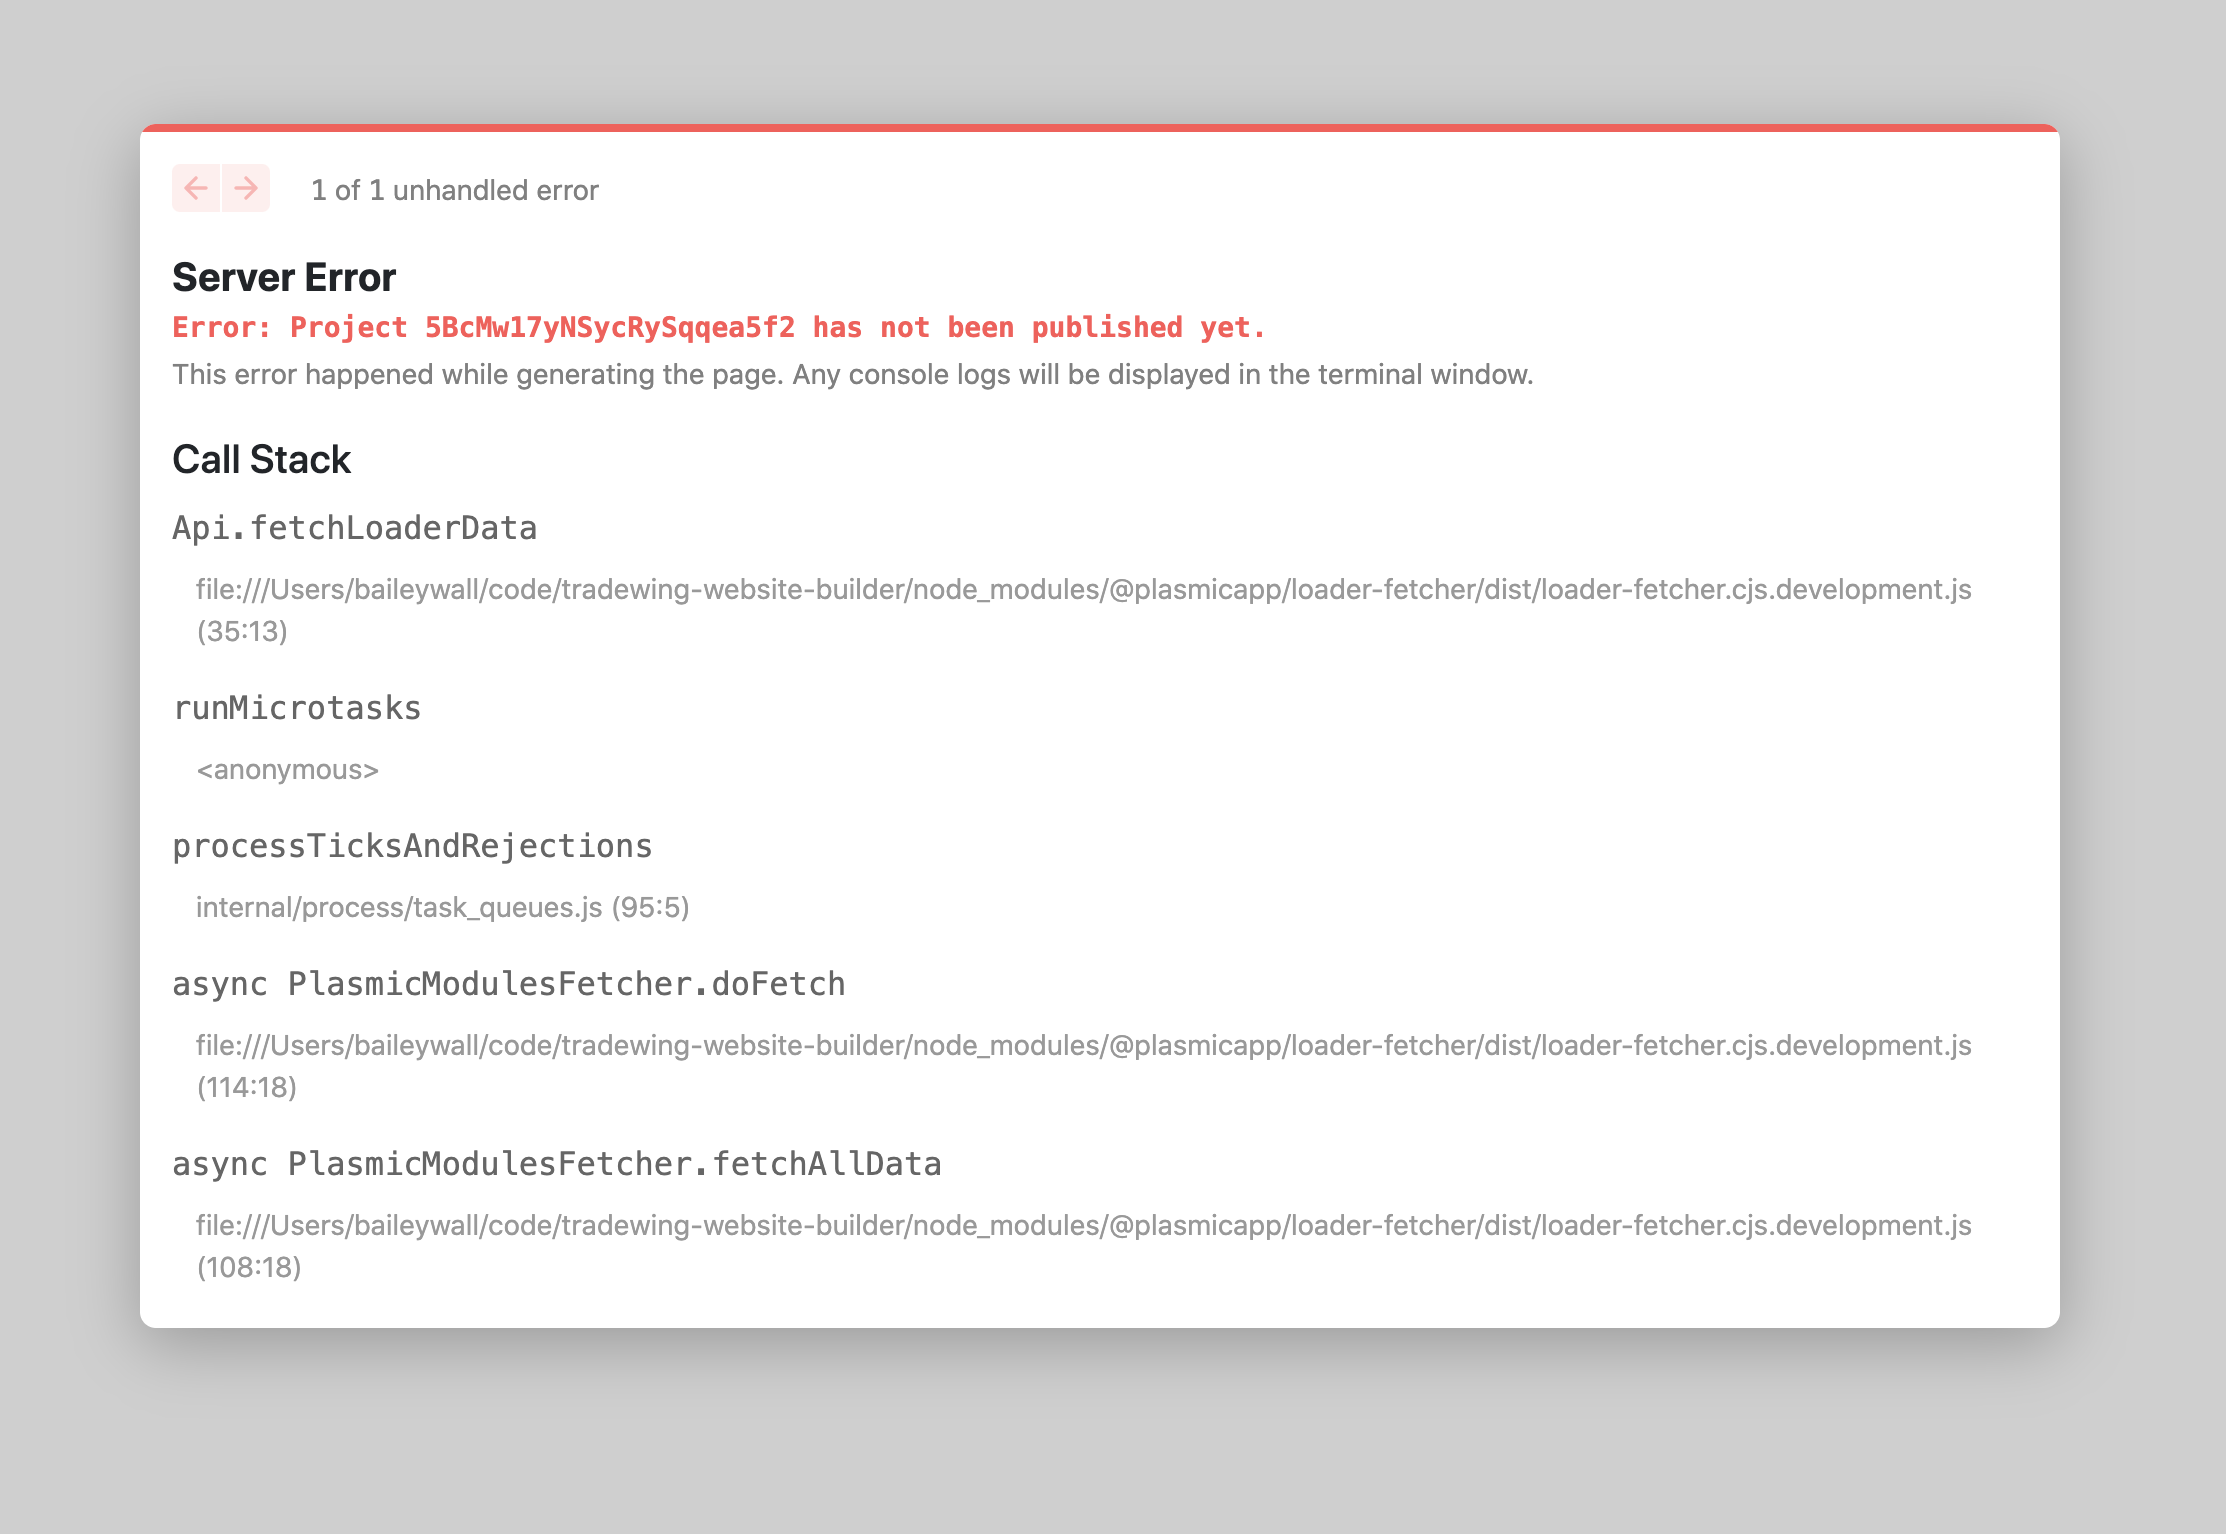Select async PlasmicModulesFetcher.fetchAllData frame
This screenshot has height=1534, width=2226.
(556, 1163)
